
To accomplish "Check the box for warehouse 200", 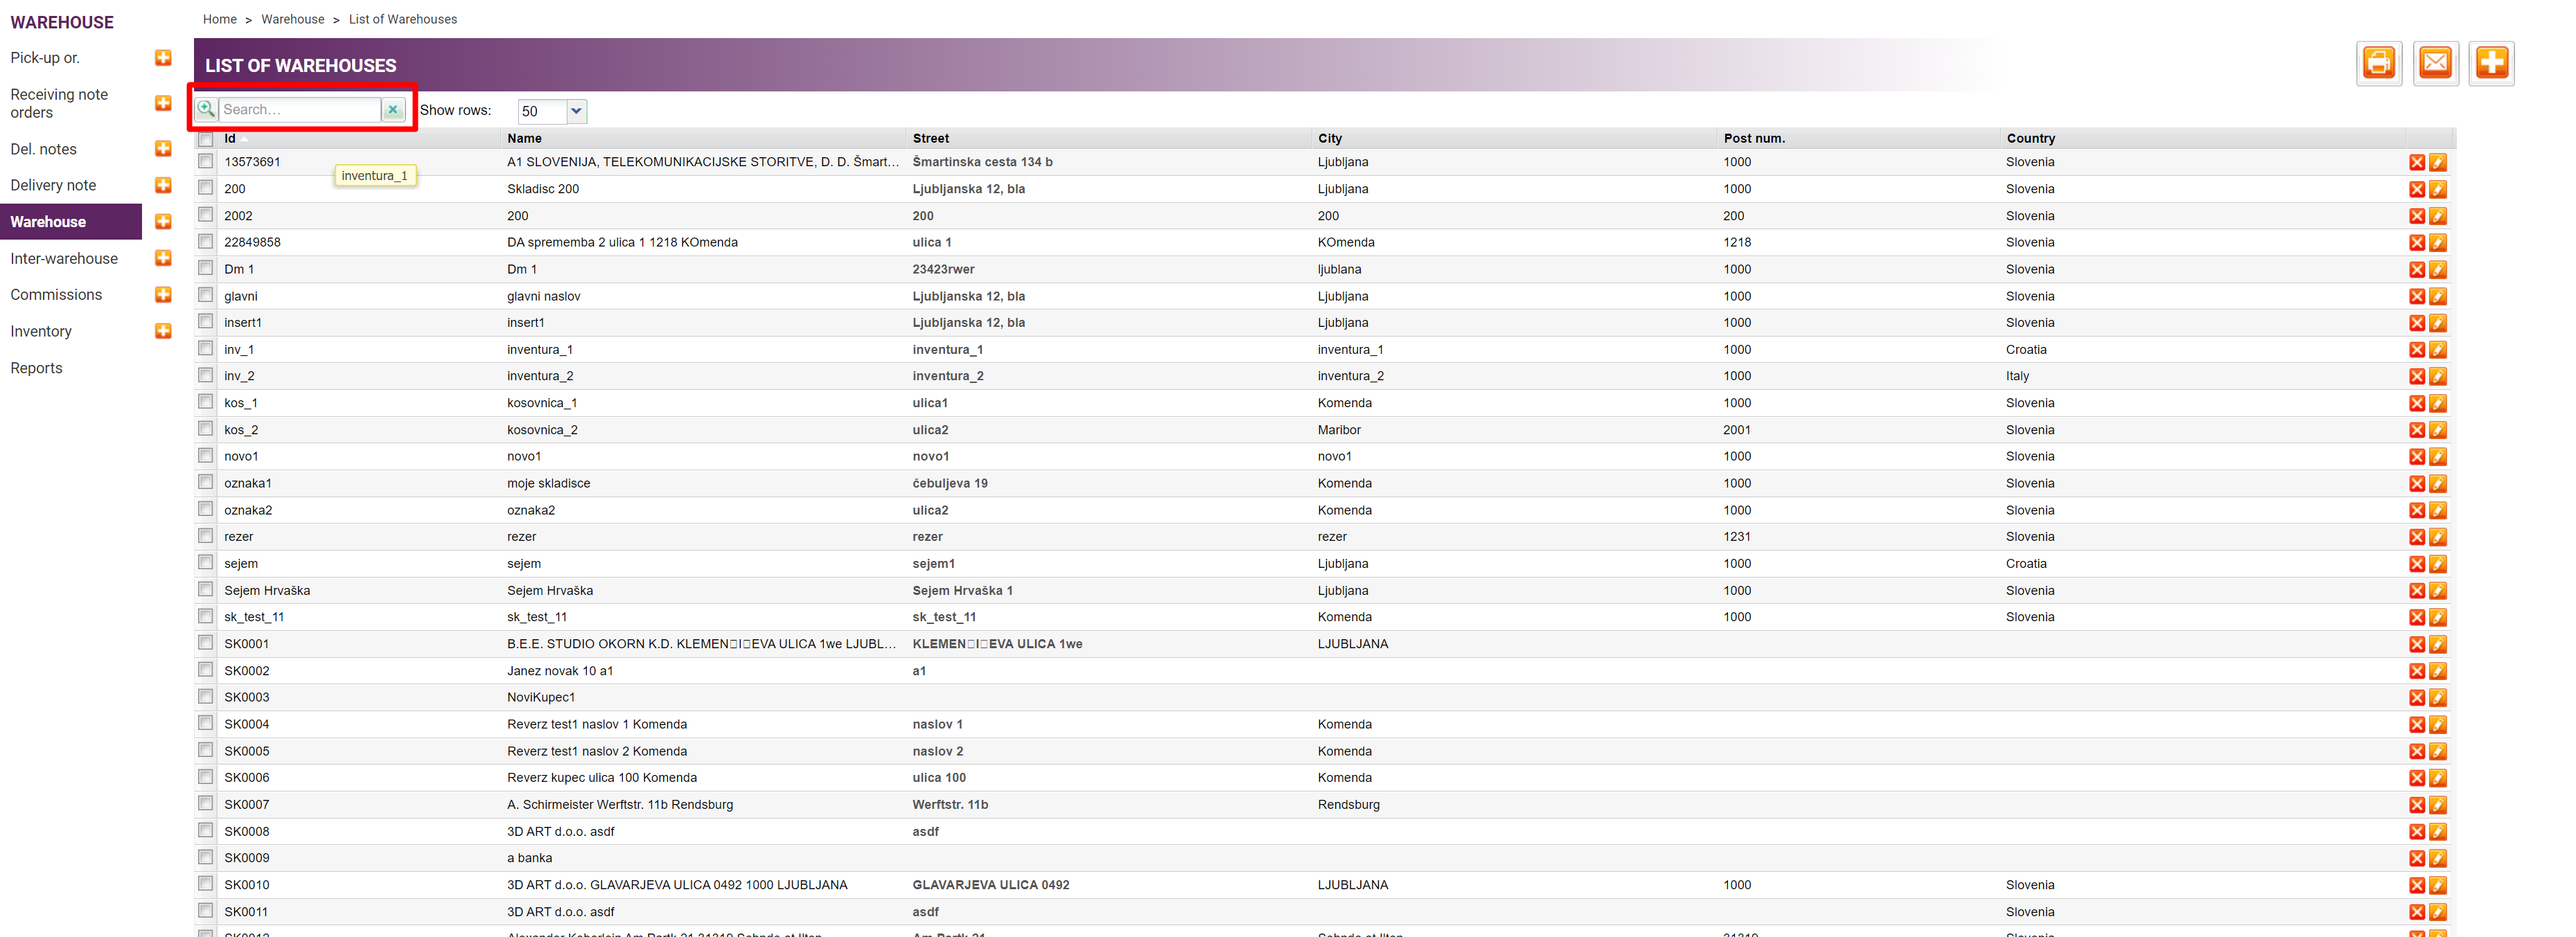I will point(205,188).
